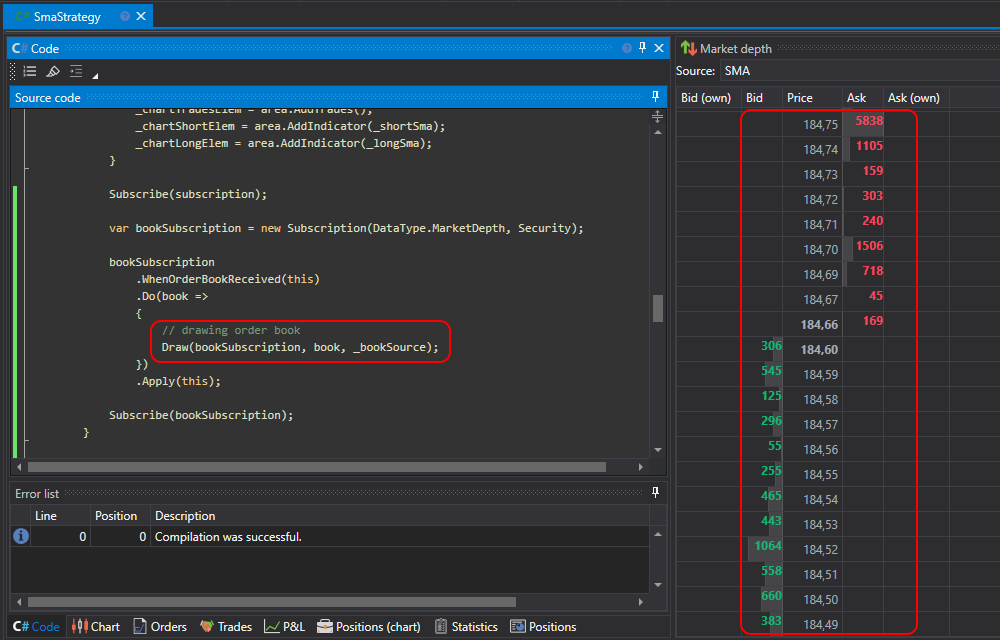Click info icon in error row
1000x640 pixels.
20,537
